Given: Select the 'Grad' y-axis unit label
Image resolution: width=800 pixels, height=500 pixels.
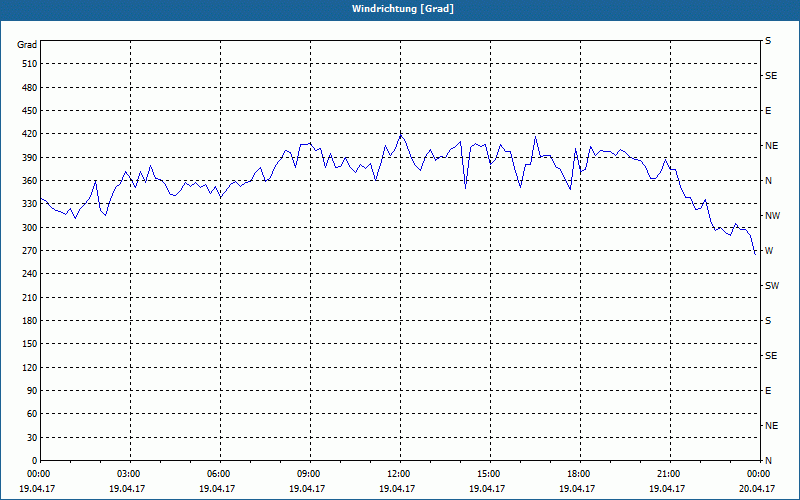Looking at the screenshot, I should click(x=27, y=45).
